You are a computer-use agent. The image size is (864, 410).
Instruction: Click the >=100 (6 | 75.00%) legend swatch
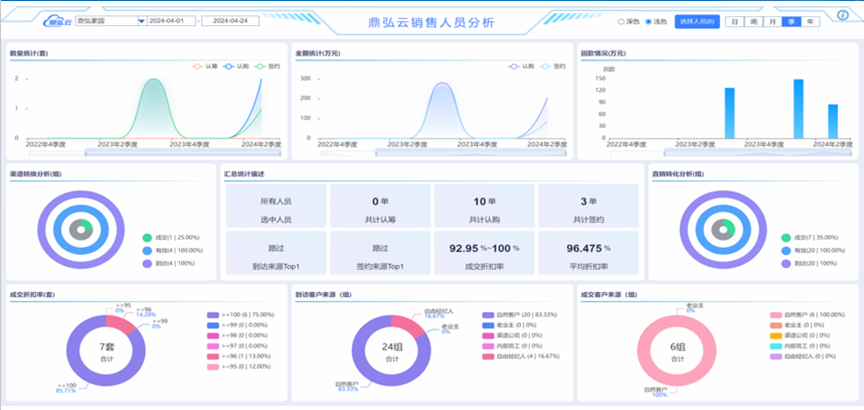(x=213, y=315)
